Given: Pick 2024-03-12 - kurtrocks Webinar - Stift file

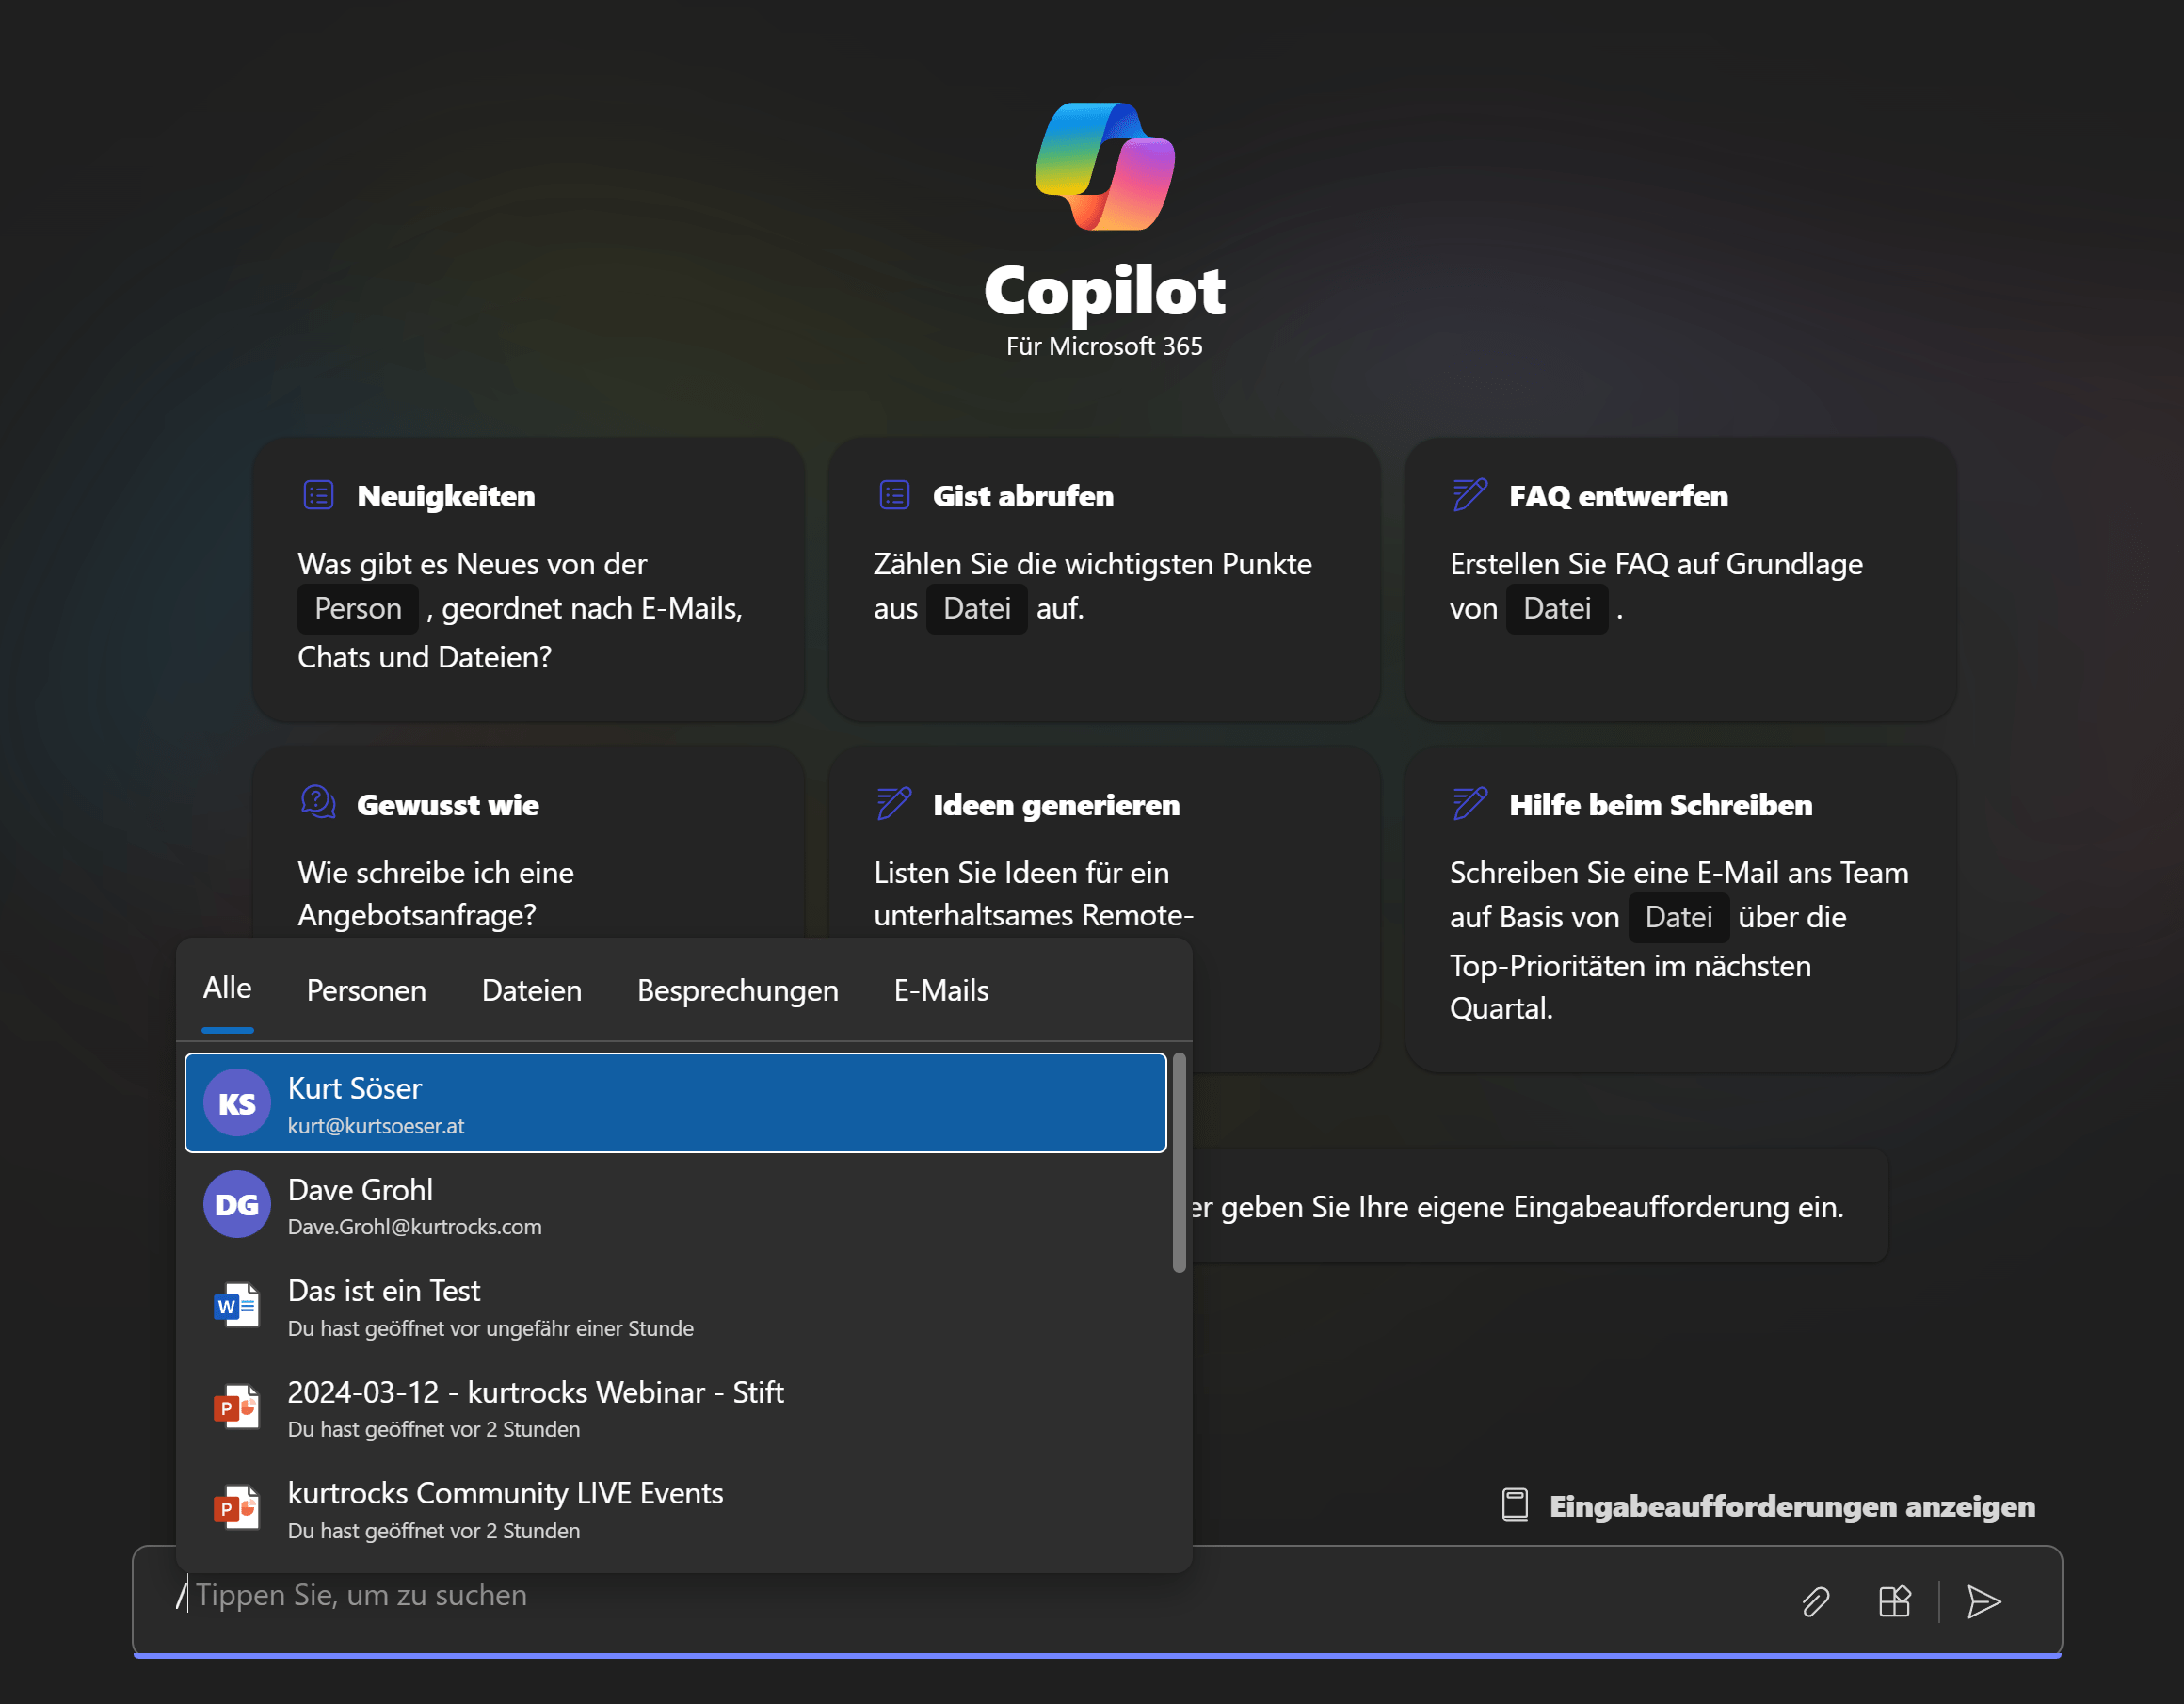Looking at the screenshot, I should [676, 1407].
